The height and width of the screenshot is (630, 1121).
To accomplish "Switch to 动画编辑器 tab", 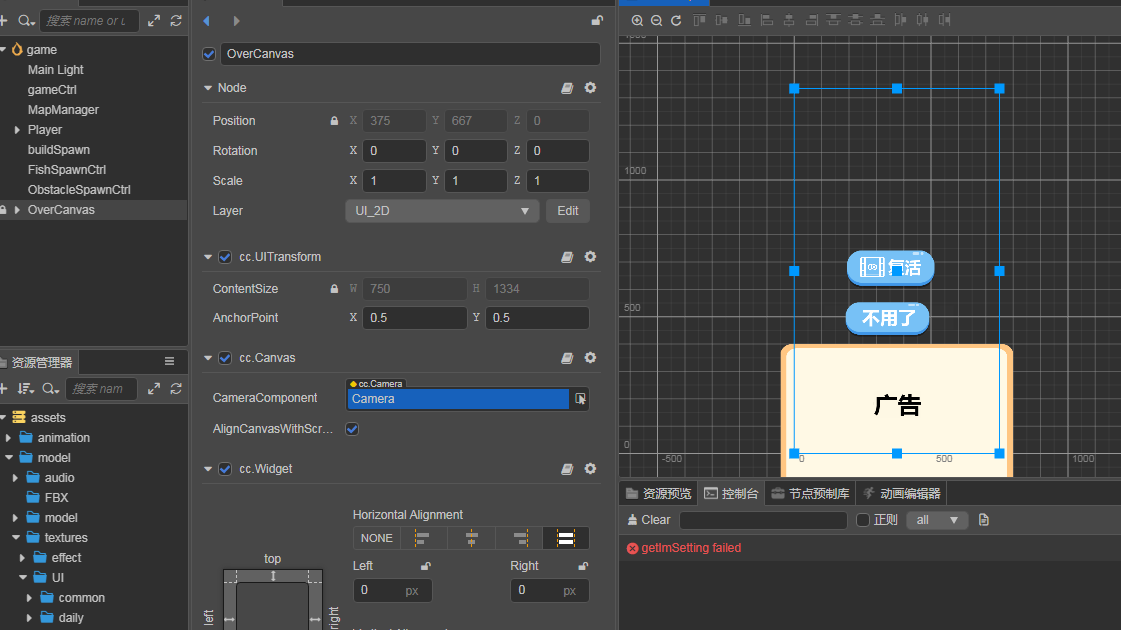I will [x=901, y=493].
